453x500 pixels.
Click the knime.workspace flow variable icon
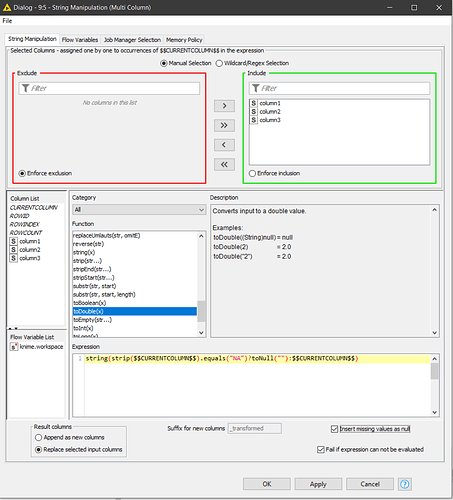13,347
